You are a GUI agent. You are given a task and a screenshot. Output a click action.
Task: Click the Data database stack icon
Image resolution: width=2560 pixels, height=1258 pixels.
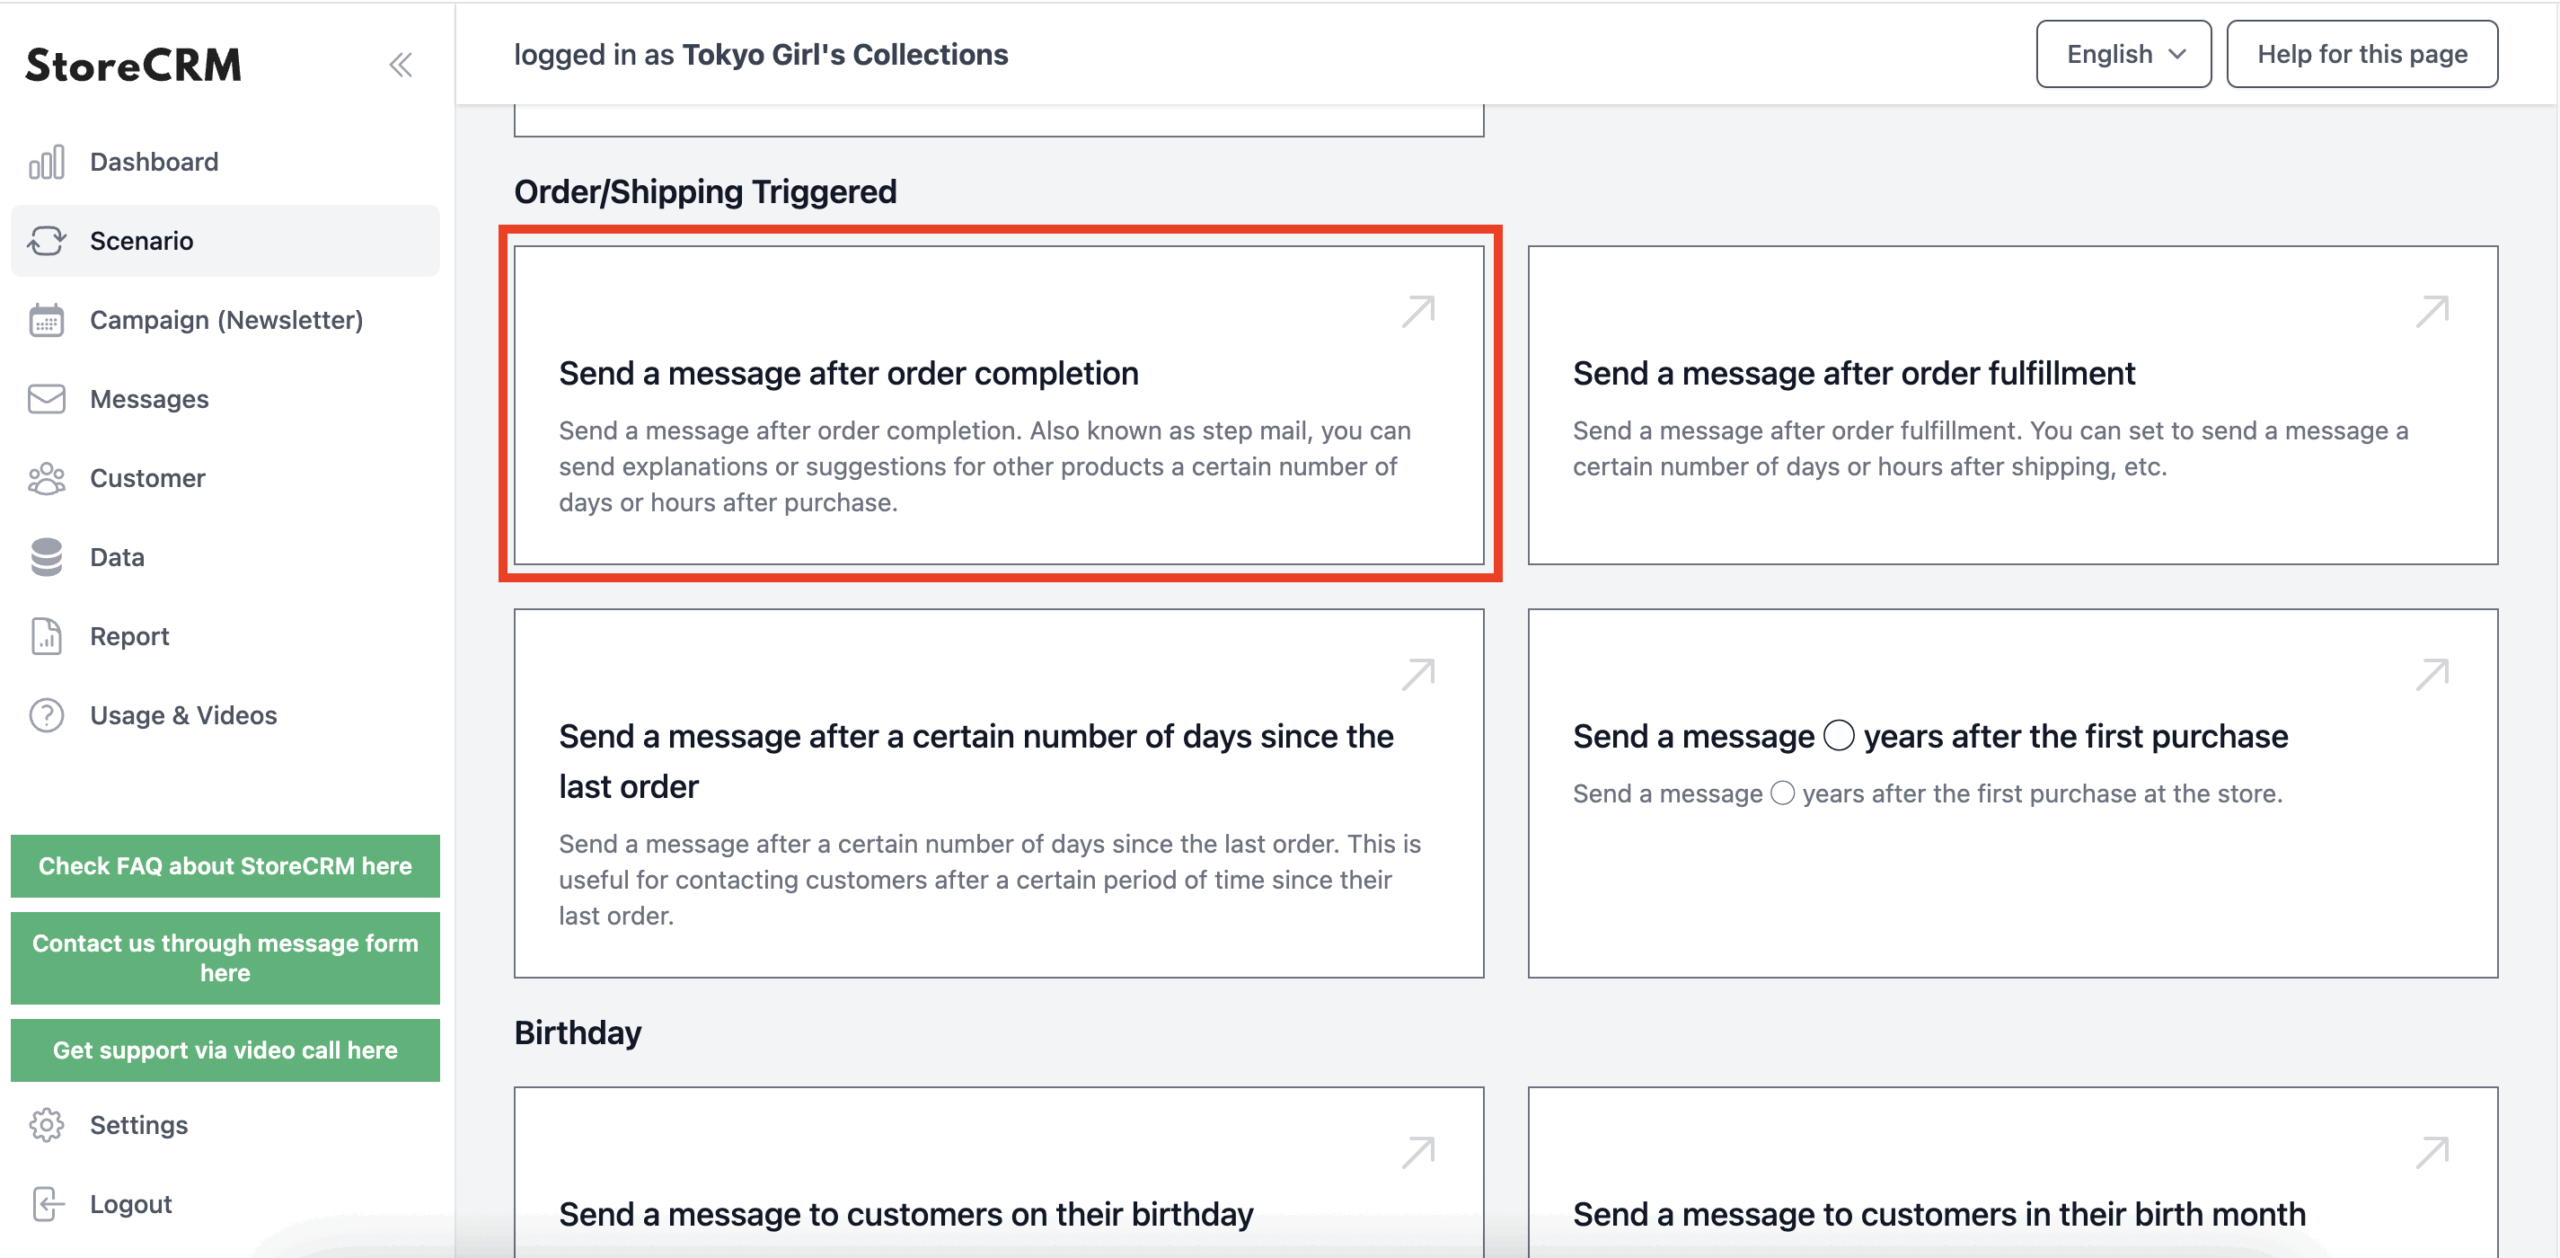(46, 557)
